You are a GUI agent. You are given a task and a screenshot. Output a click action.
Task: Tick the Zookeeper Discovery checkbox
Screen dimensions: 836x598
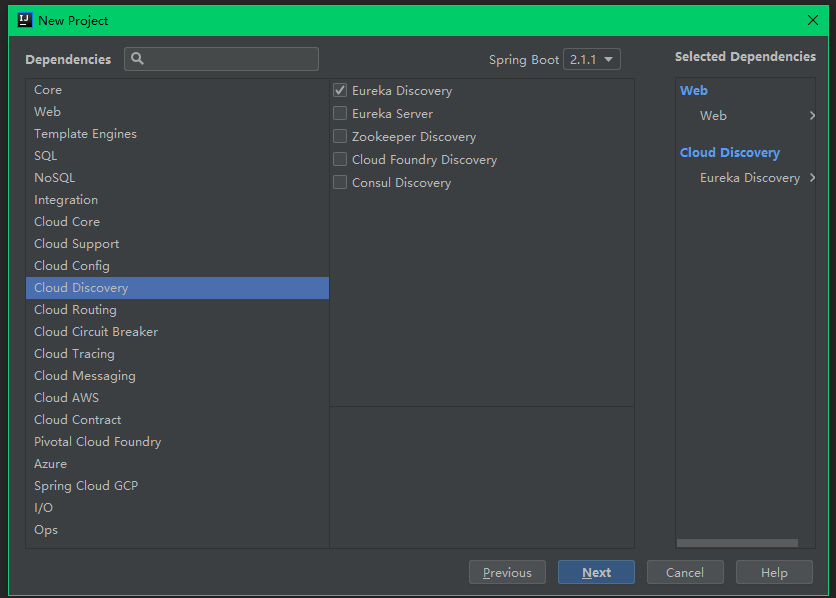pos(340,136)
